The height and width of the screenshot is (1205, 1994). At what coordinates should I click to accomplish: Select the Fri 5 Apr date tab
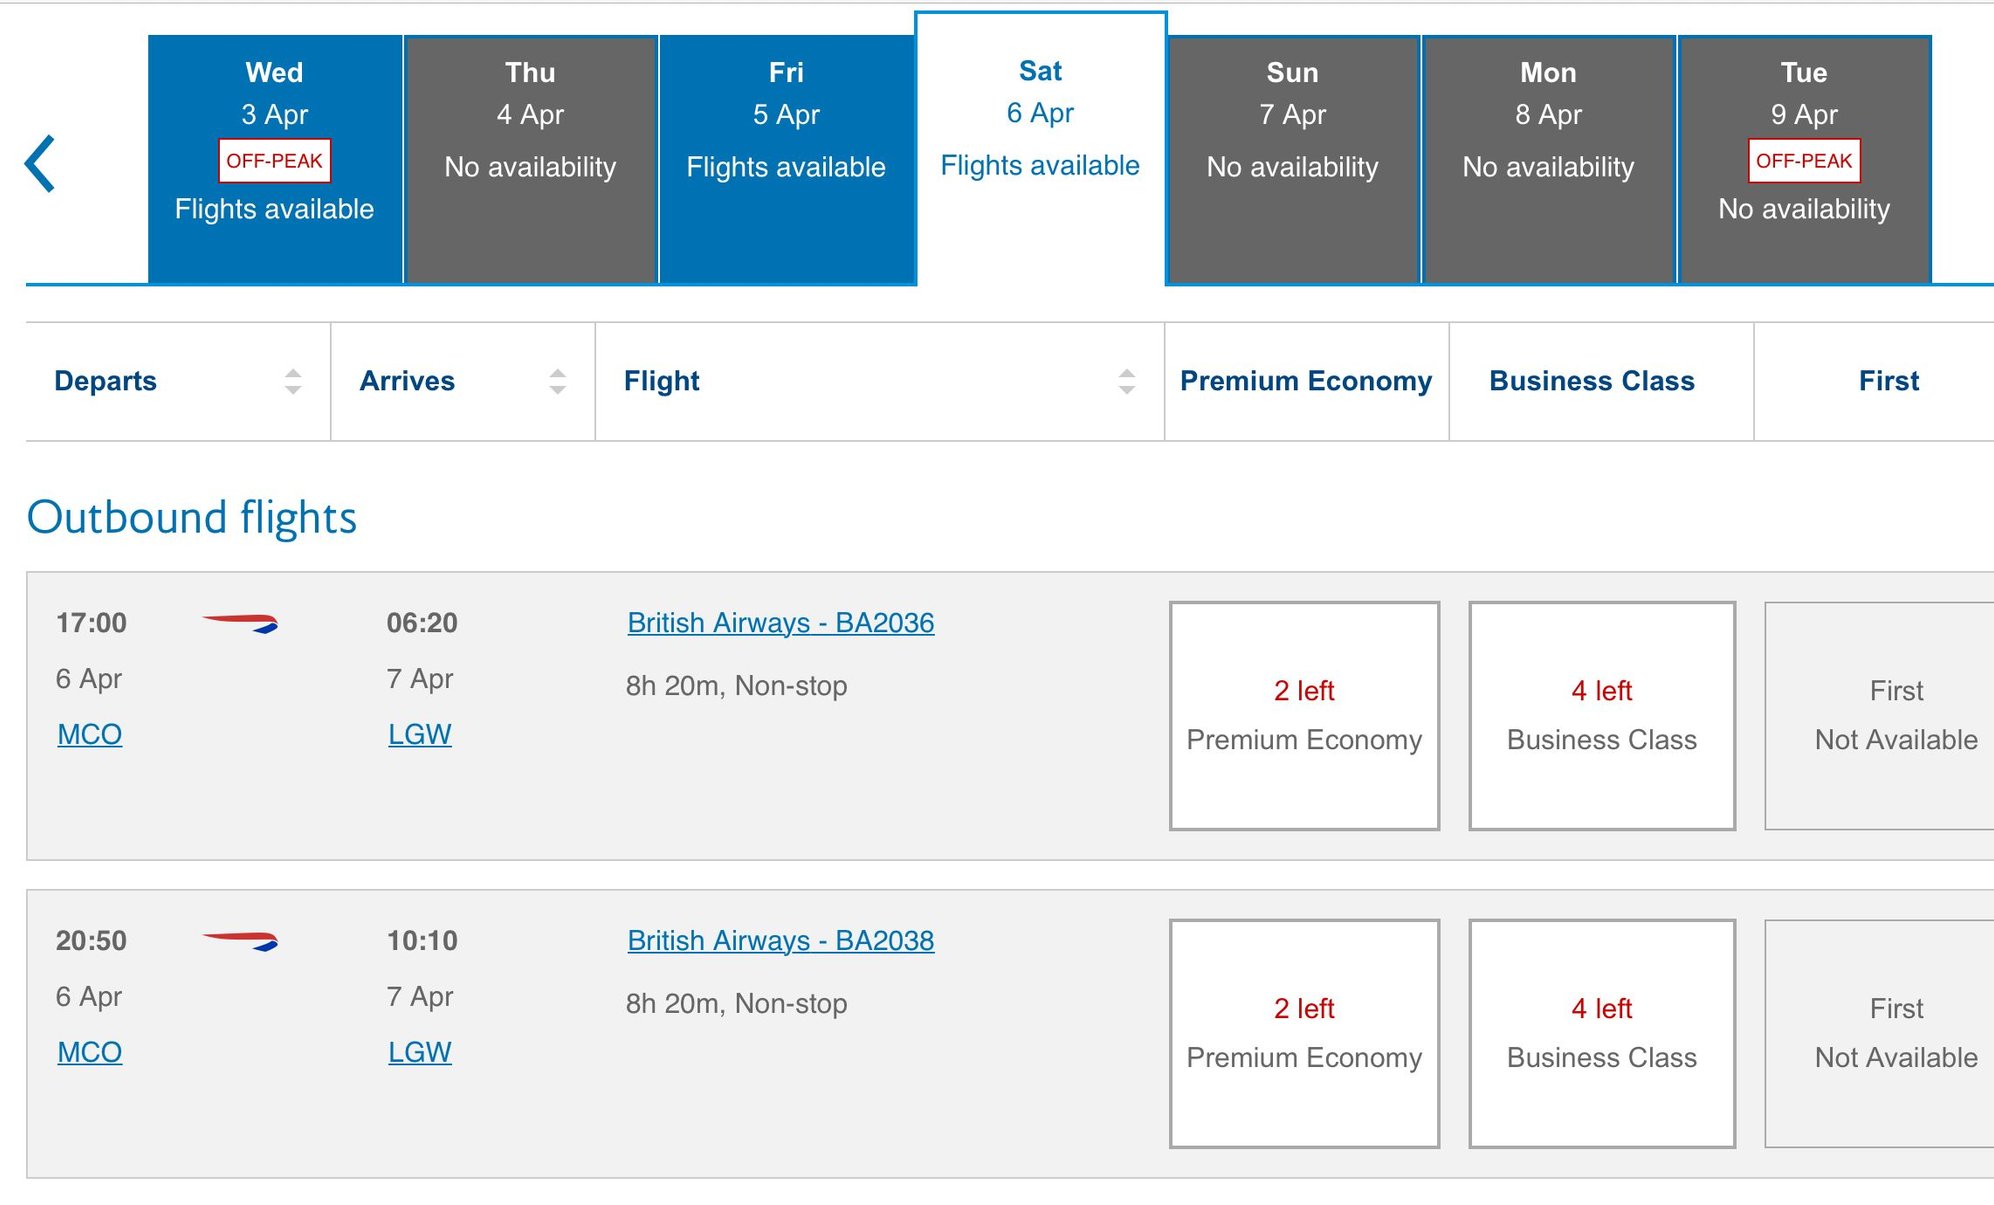click(x=786, y=160)
